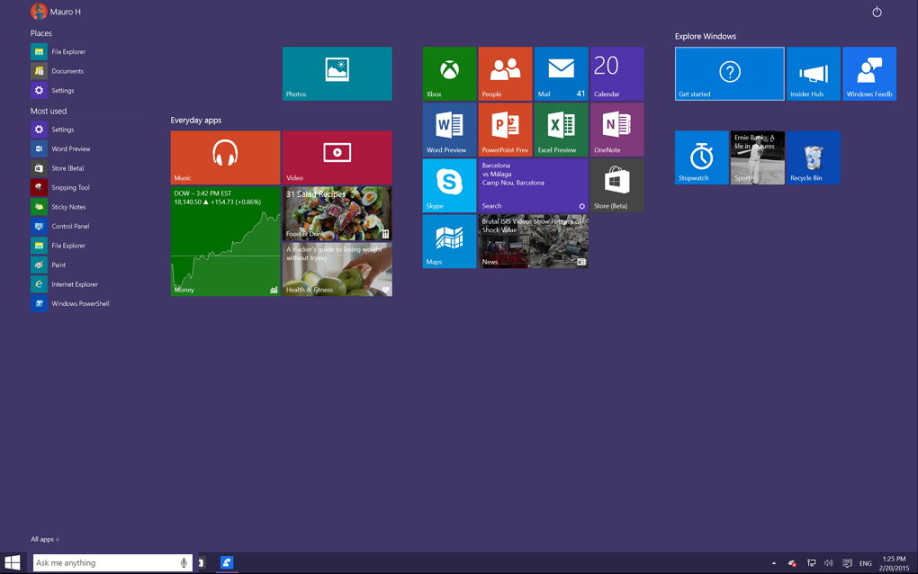Click the taskbar clock showing 1:25 PM

click(894, 563)
